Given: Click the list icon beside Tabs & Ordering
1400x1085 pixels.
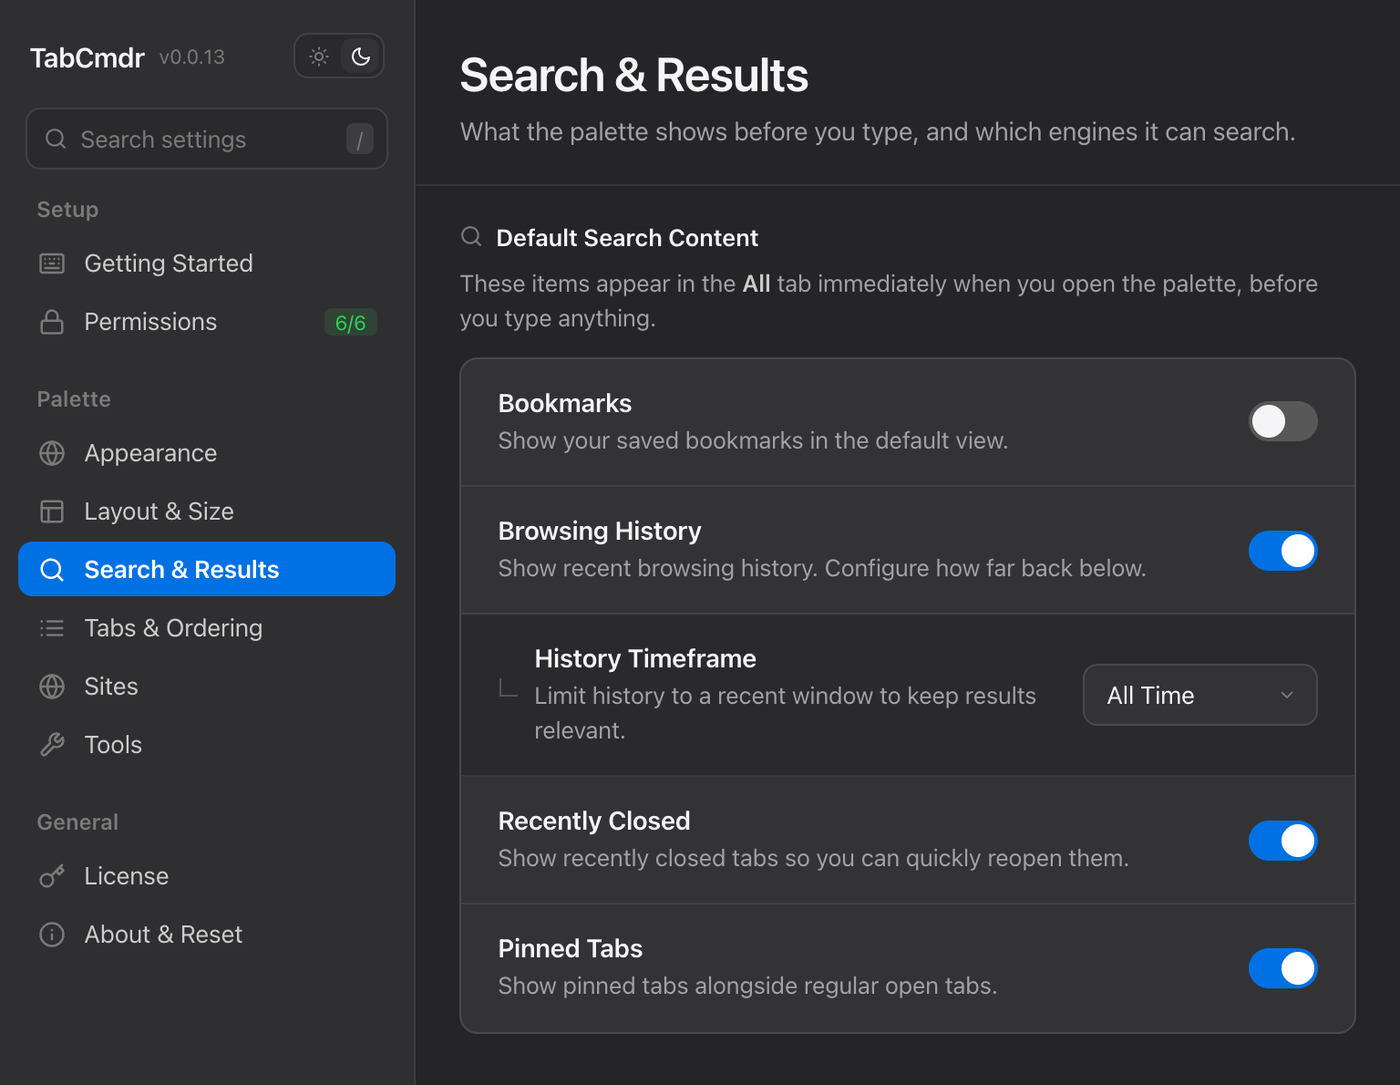Looking at the screenshot, I should [52, 628].
